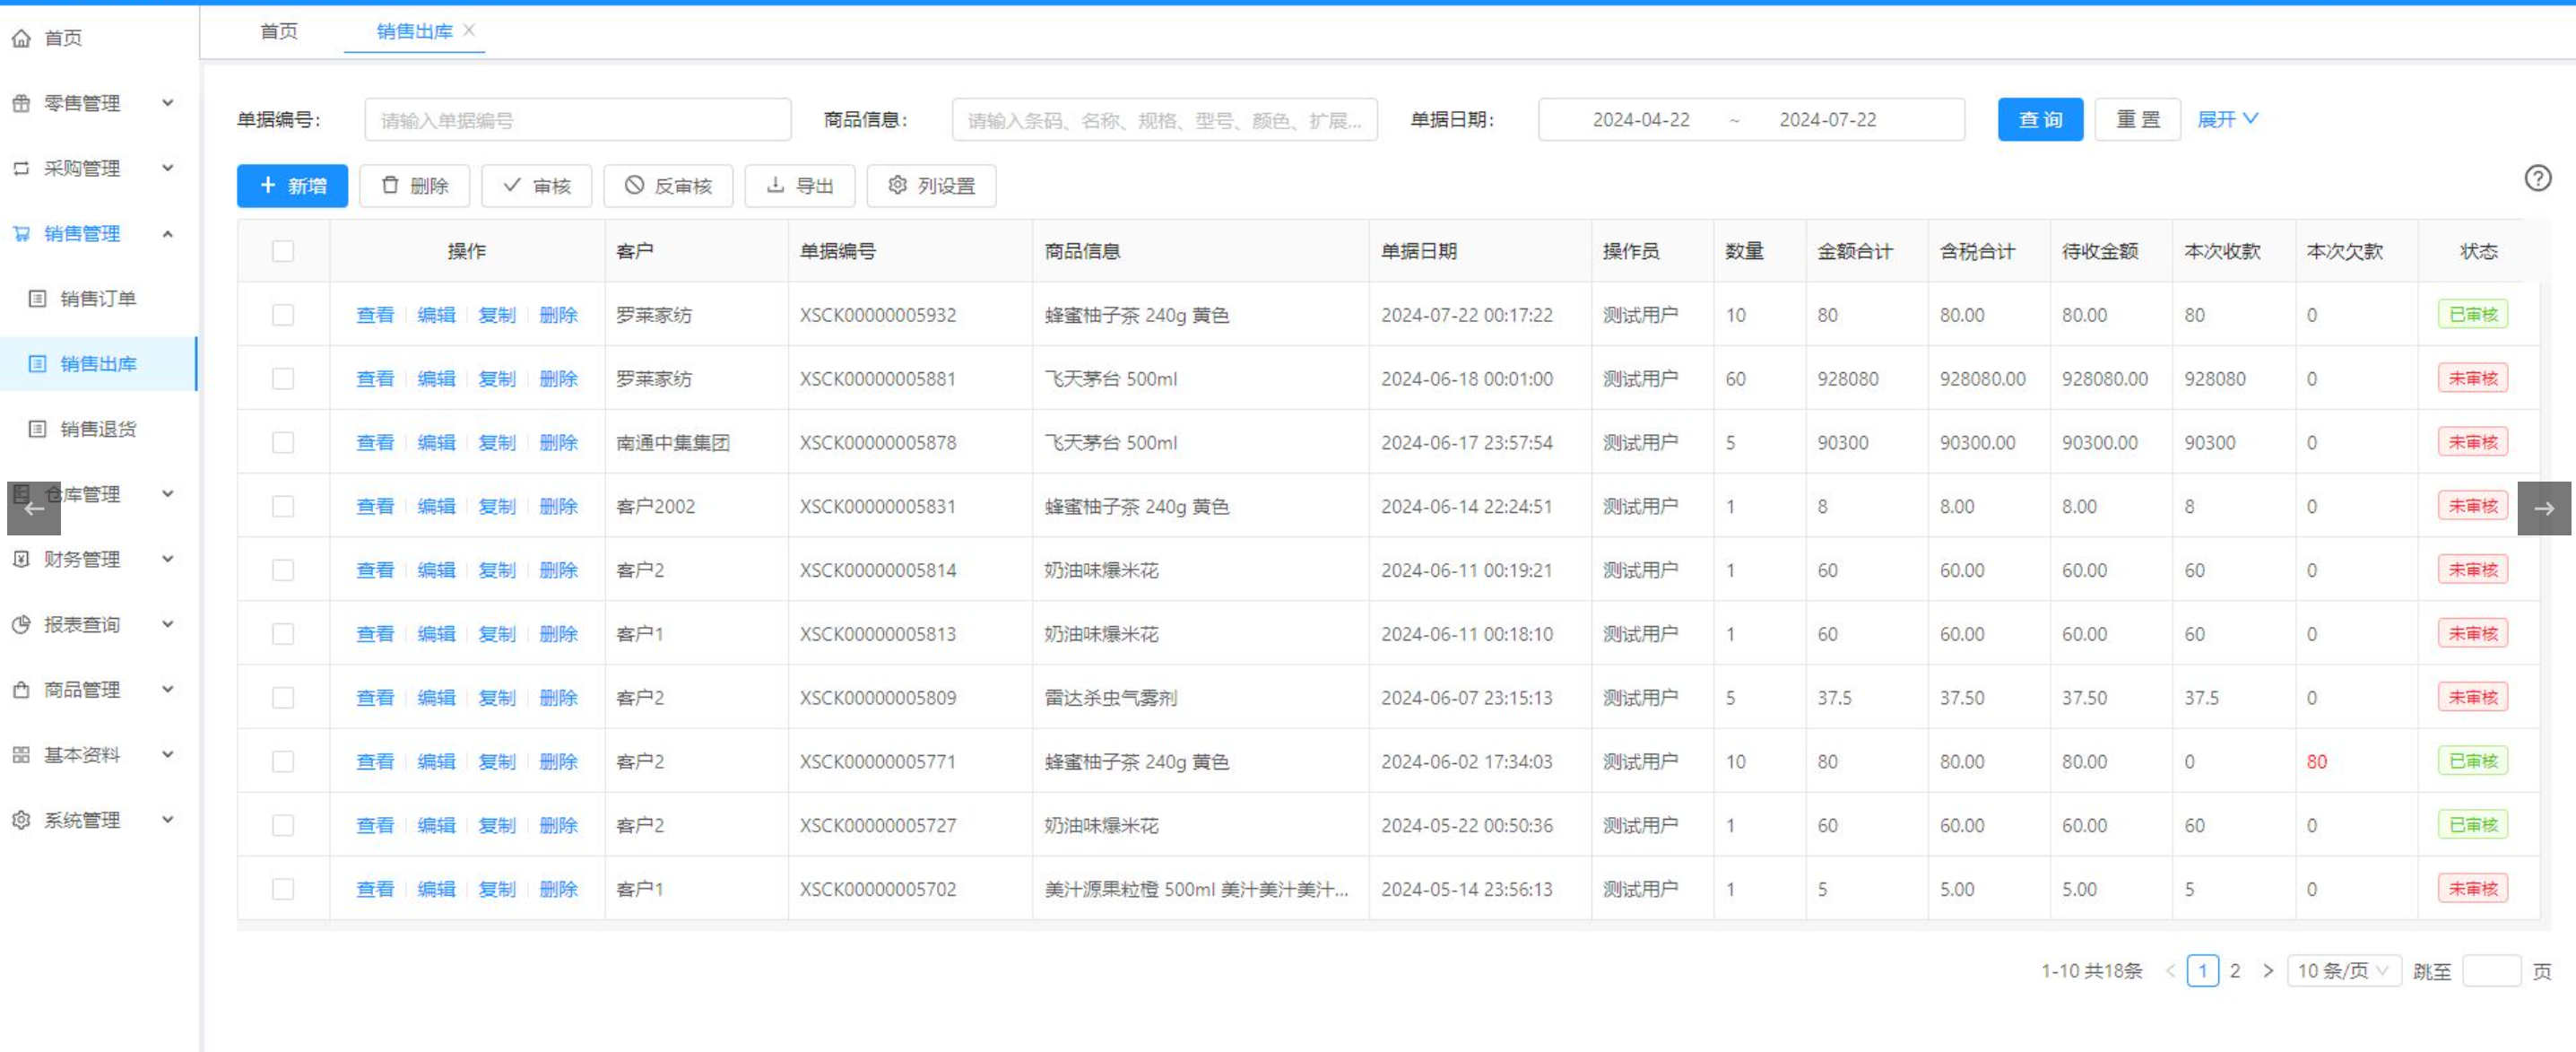
Task: Expand 采购管理 menu chevron
Action: coord(168,168)
